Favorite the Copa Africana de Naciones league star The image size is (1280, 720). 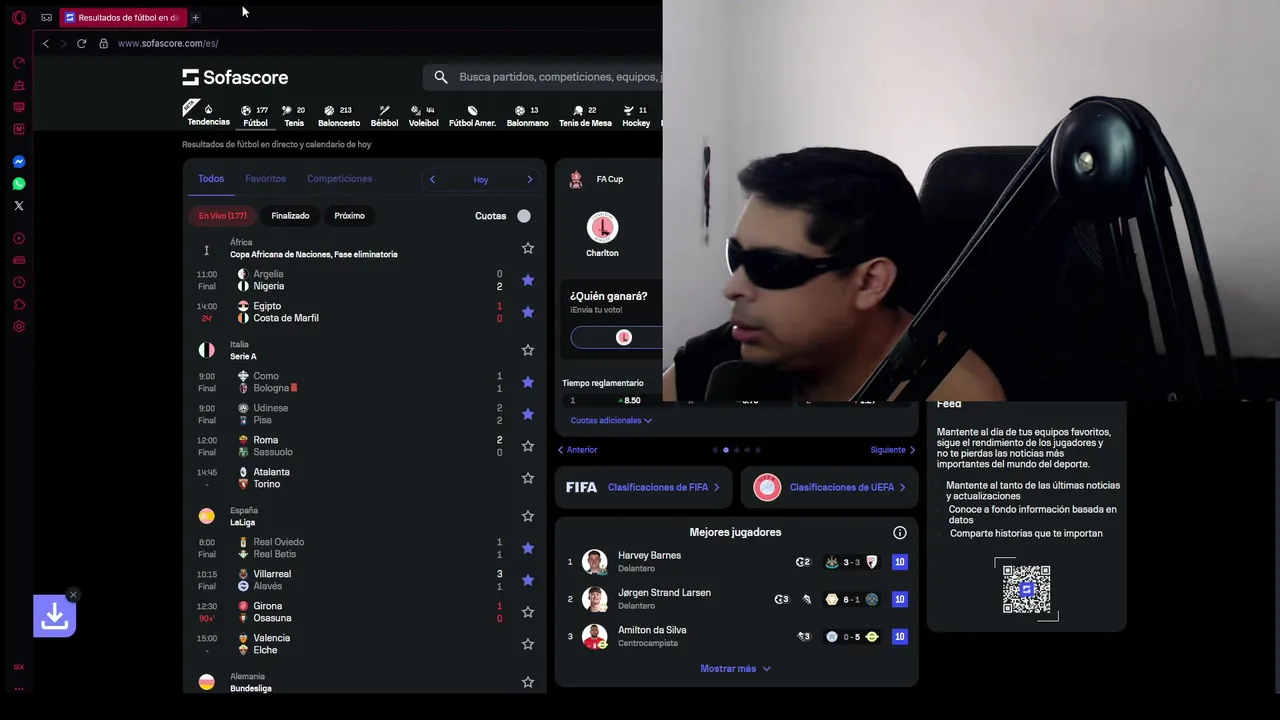click(528, 248)
